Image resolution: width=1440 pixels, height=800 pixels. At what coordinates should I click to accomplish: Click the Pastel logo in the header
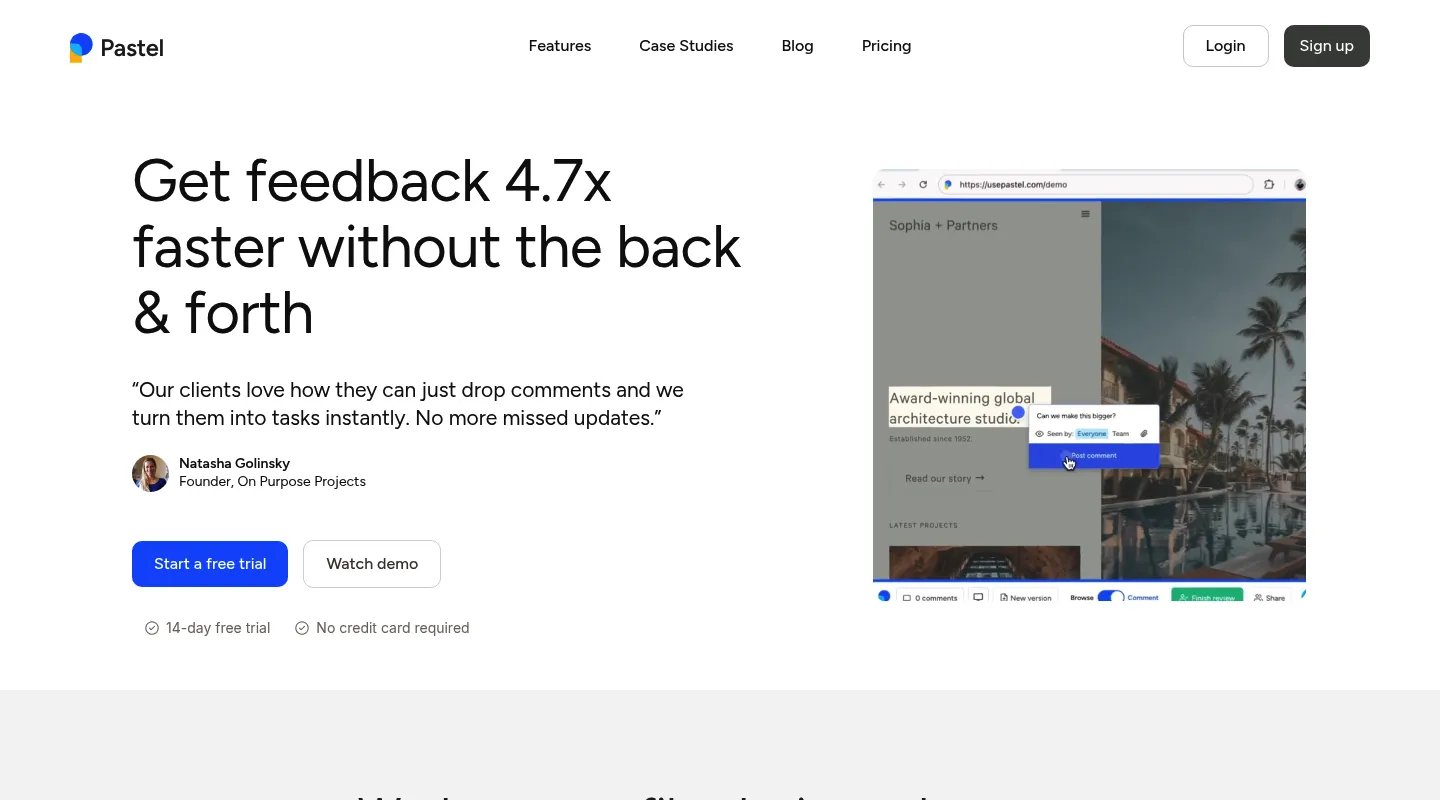[x=116, y=47]
